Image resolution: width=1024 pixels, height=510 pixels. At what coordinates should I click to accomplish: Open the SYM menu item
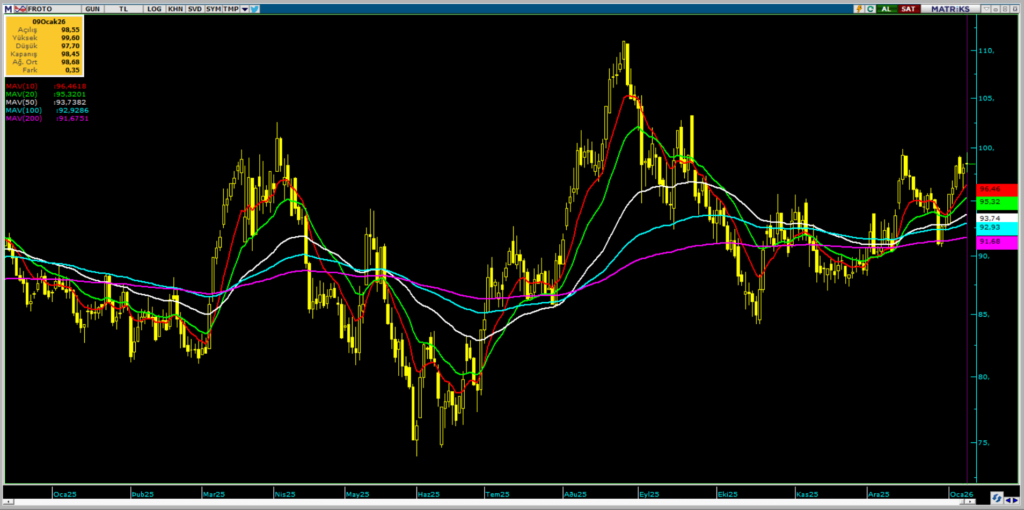pos(213,8)
